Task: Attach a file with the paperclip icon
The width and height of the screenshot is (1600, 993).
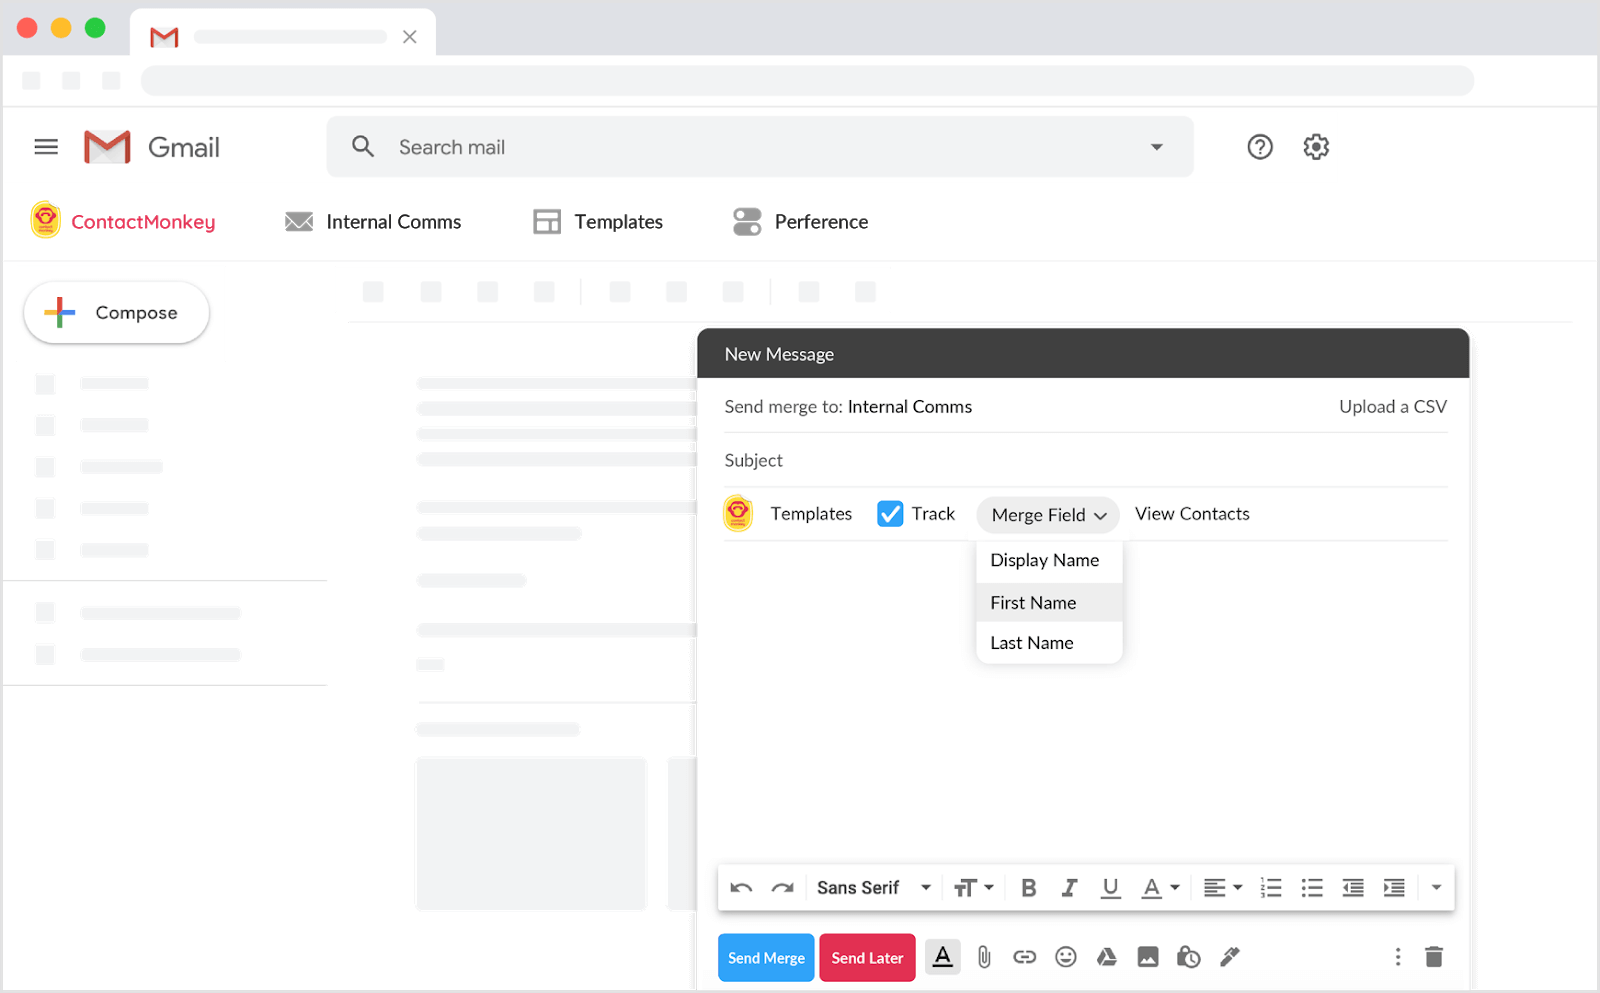Action: click(984, 957)
